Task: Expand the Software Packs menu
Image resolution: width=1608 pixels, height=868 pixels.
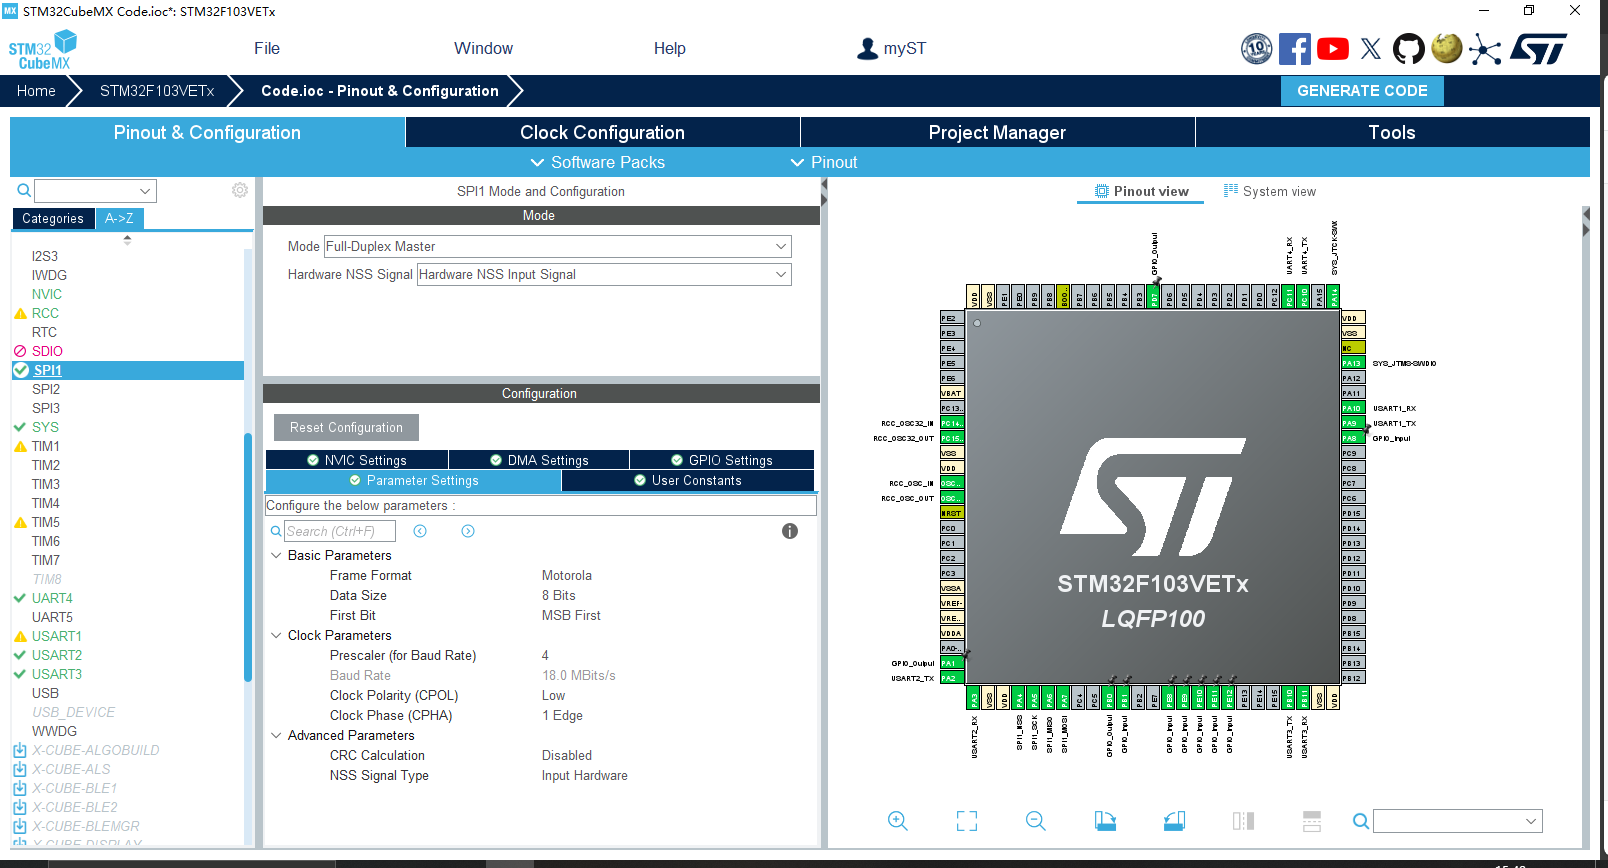Action: pyautogui.click(x=597, y=162)
